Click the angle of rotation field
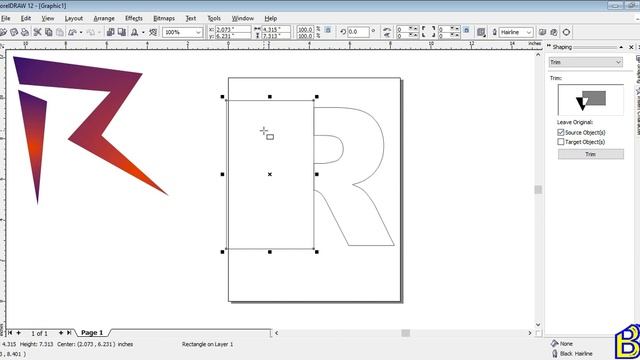640x360 pixels. click(358, 31)
